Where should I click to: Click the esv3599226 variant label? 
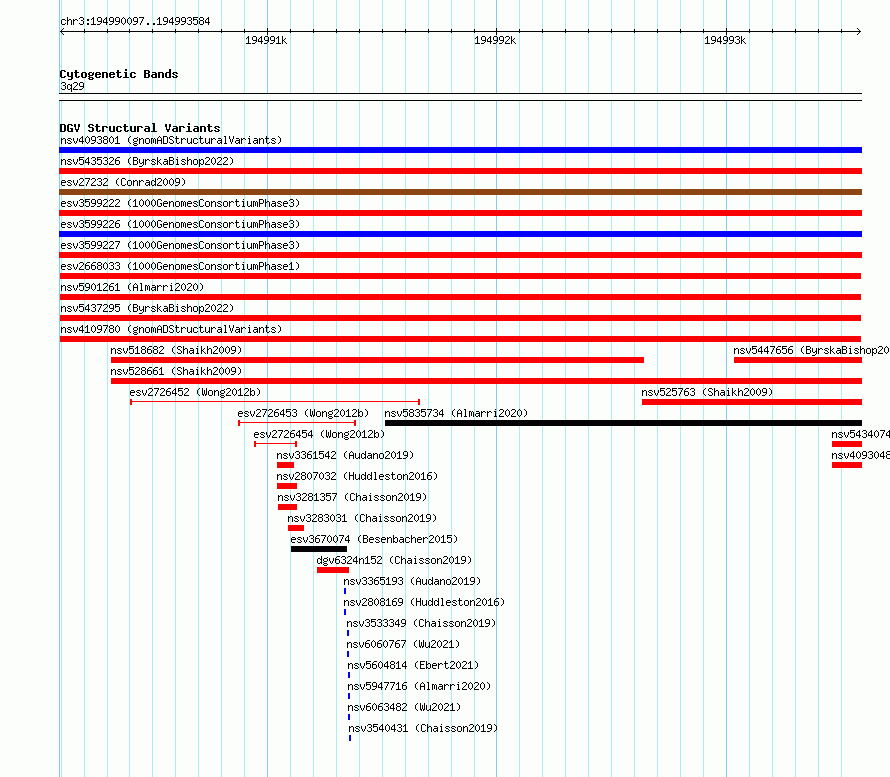tap(180, 224)
